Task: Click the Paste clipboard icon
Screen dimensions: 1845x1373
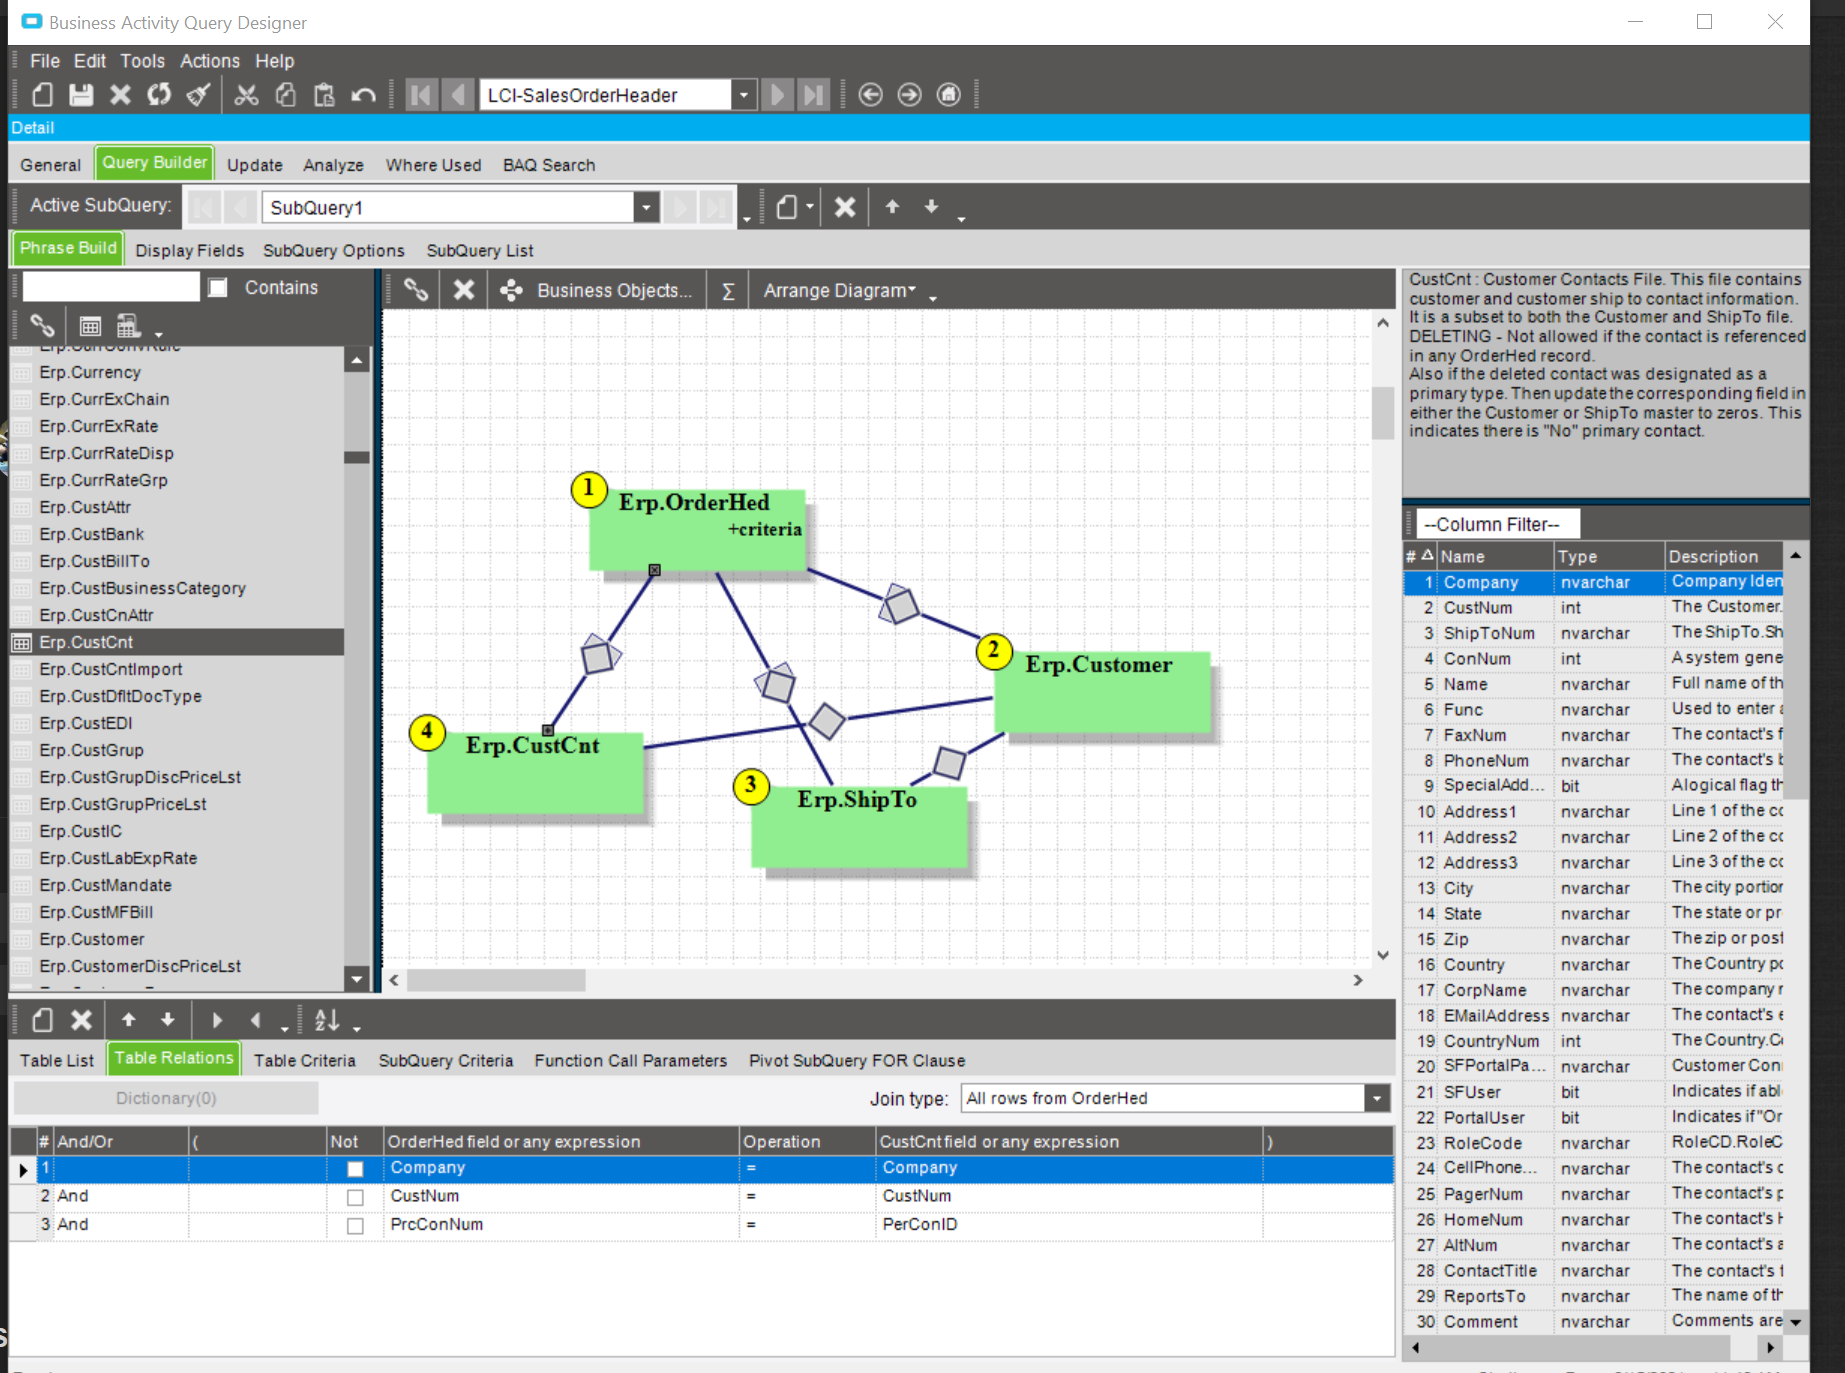Action: click(x=324, y=95)
